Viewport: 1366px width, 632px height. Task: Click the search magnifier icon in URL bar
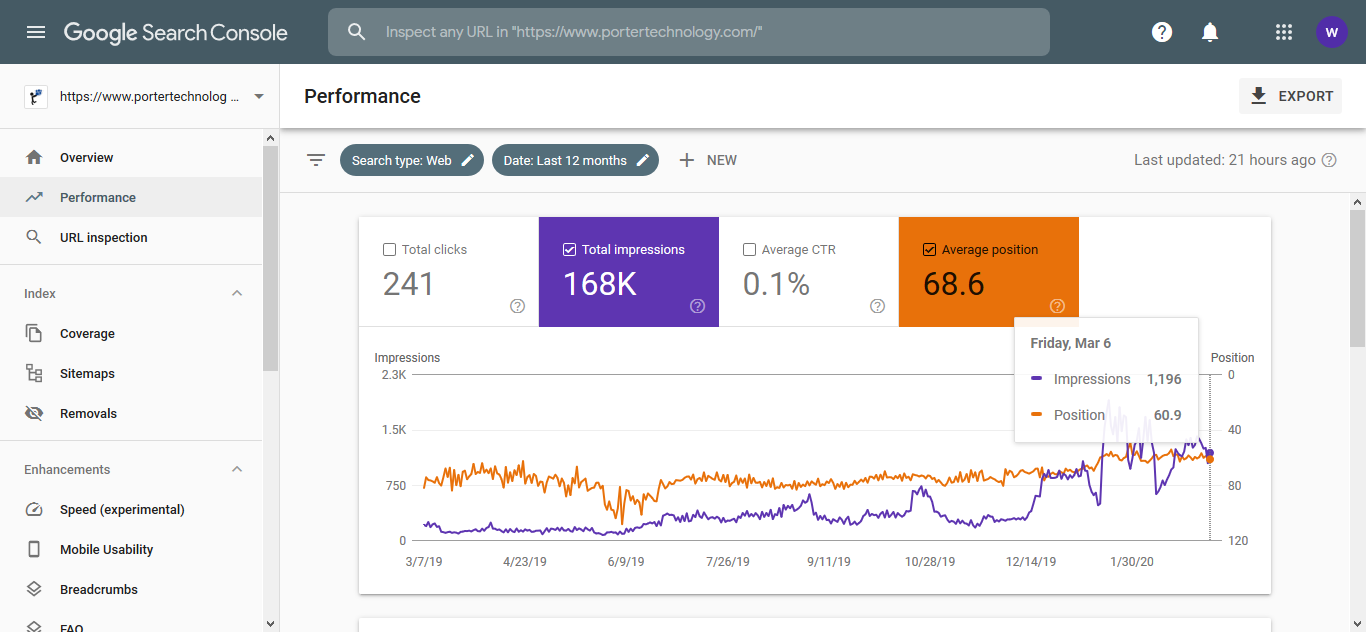357,32
